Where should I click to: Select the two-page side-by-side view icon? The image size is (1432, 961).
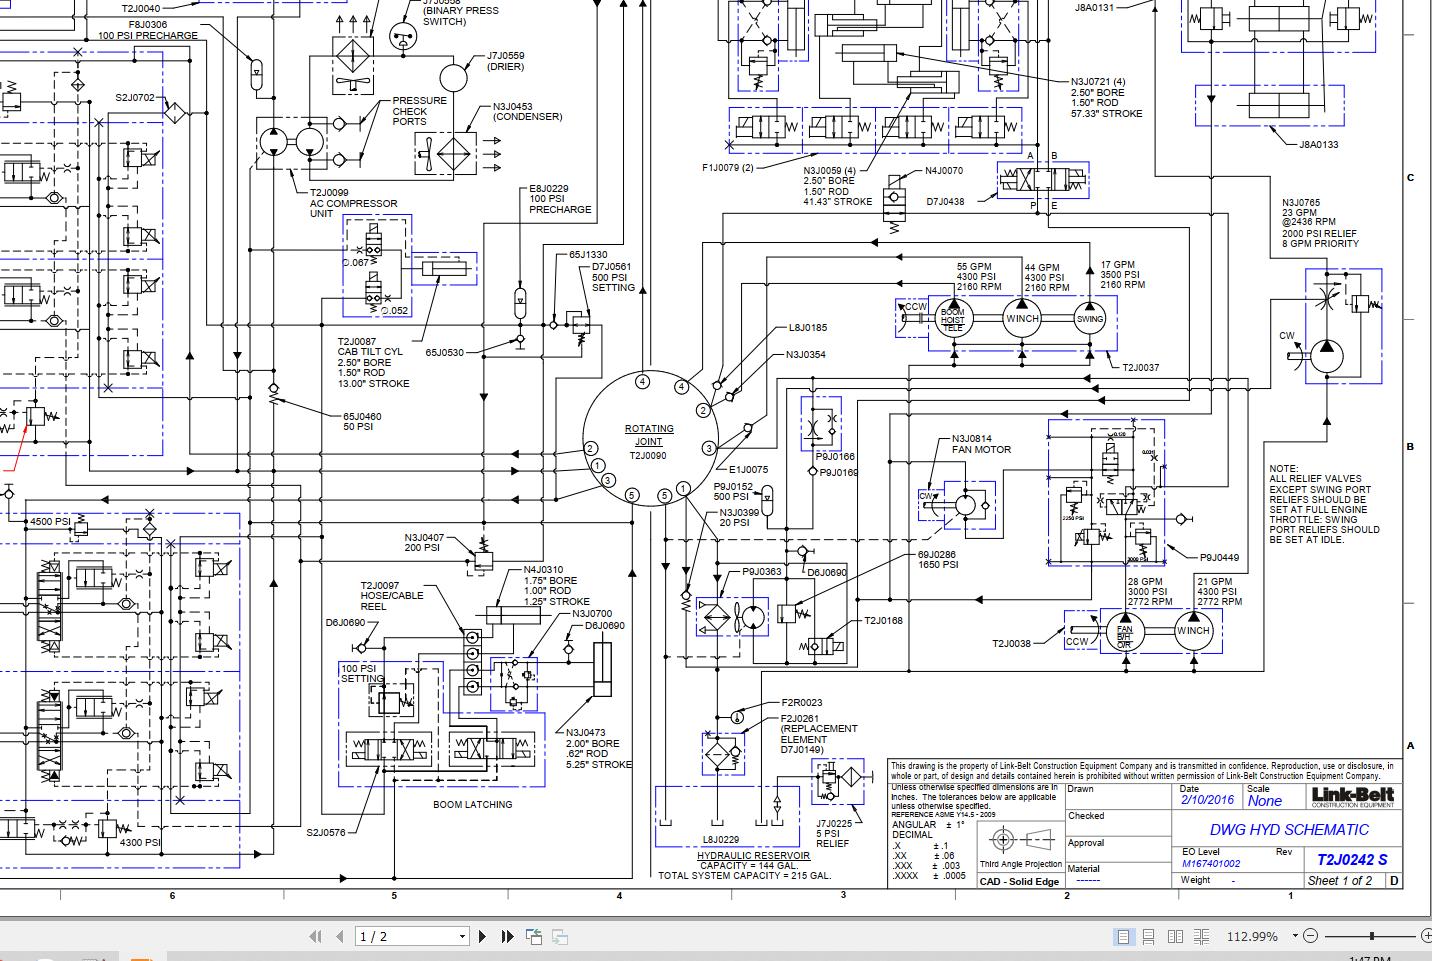(x=1174, y=937)
